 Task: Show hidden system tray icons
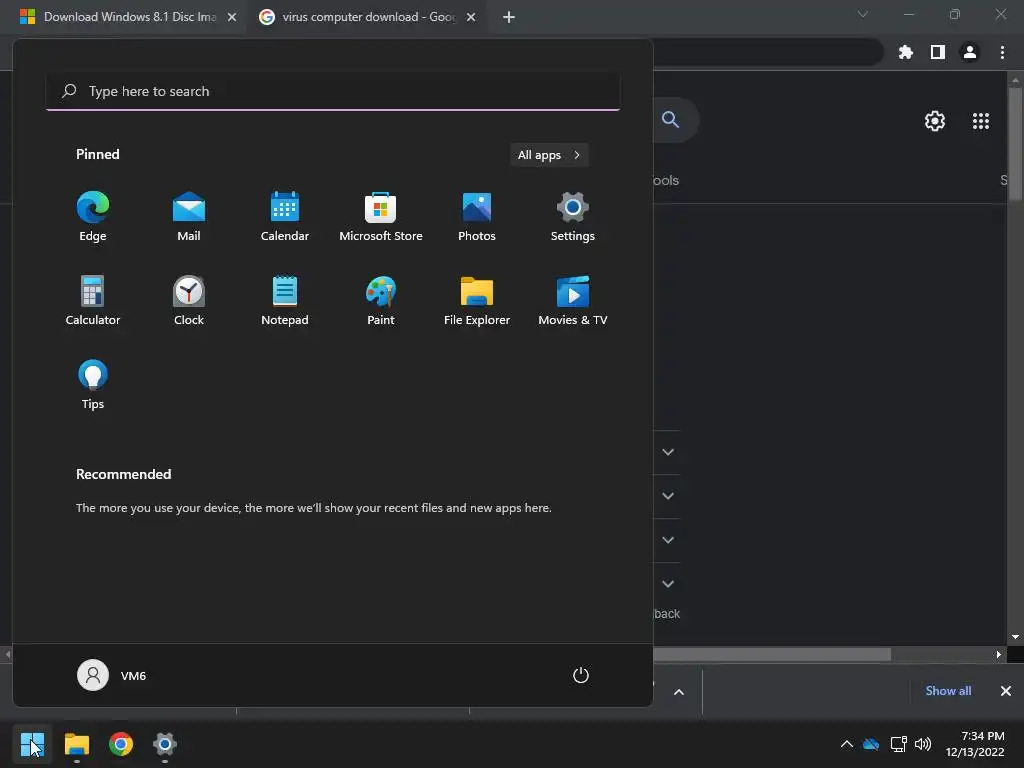click(846, 744)
